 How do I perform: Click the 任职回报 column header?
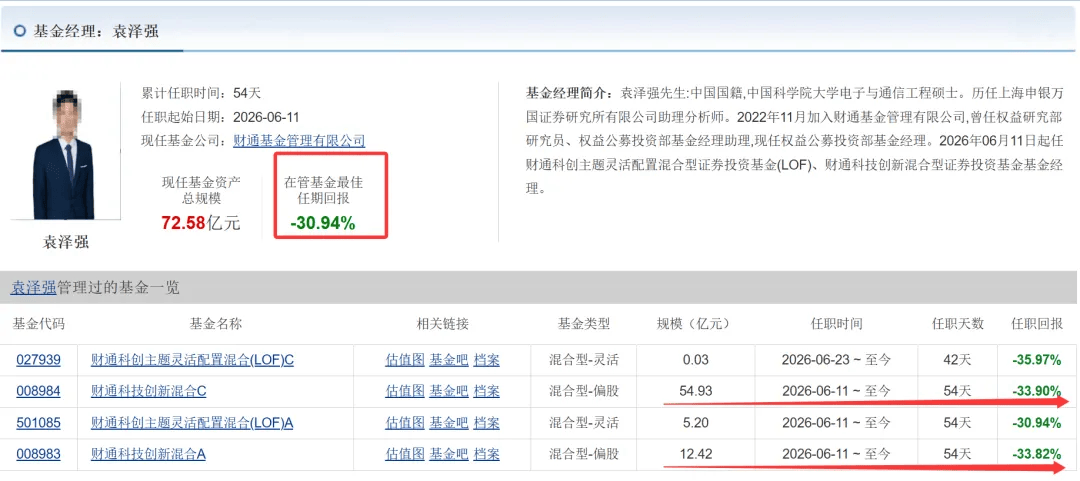[1036, 324]
